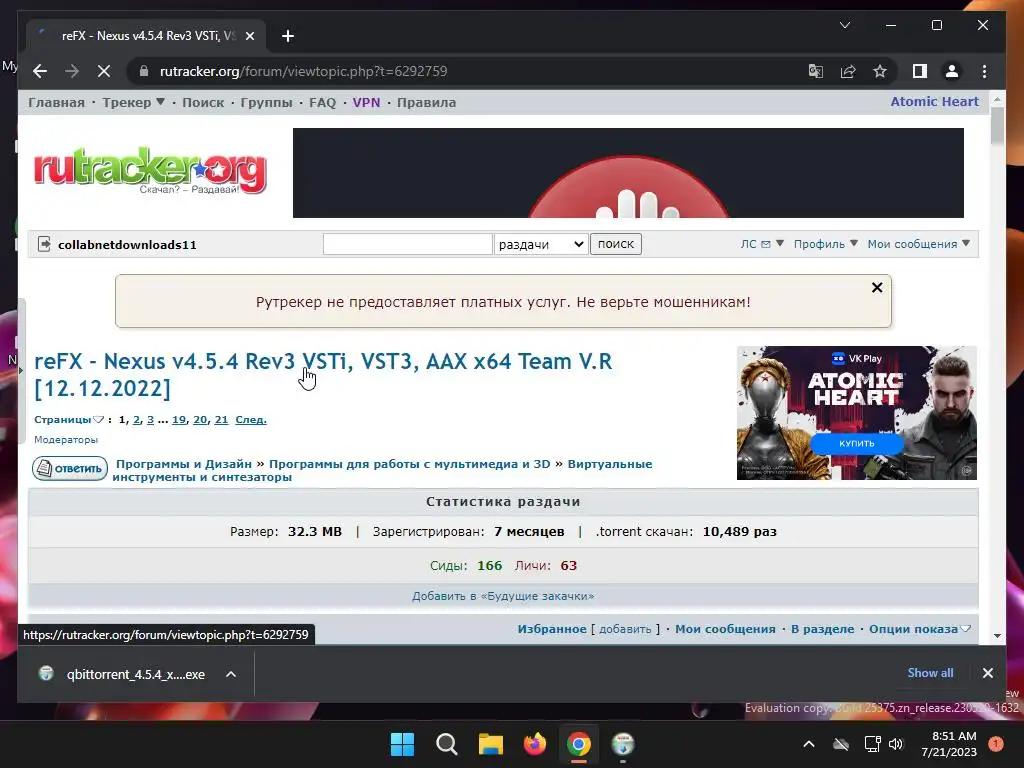Open Правила page
The image size is (1024, 768).
(426, 103)
